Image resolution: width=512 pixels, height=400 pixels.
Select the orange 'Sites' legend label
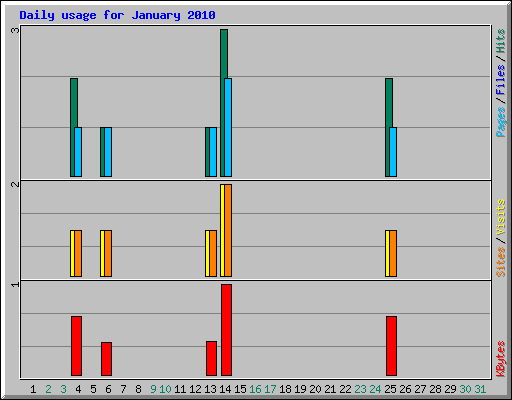coord(501,262)
